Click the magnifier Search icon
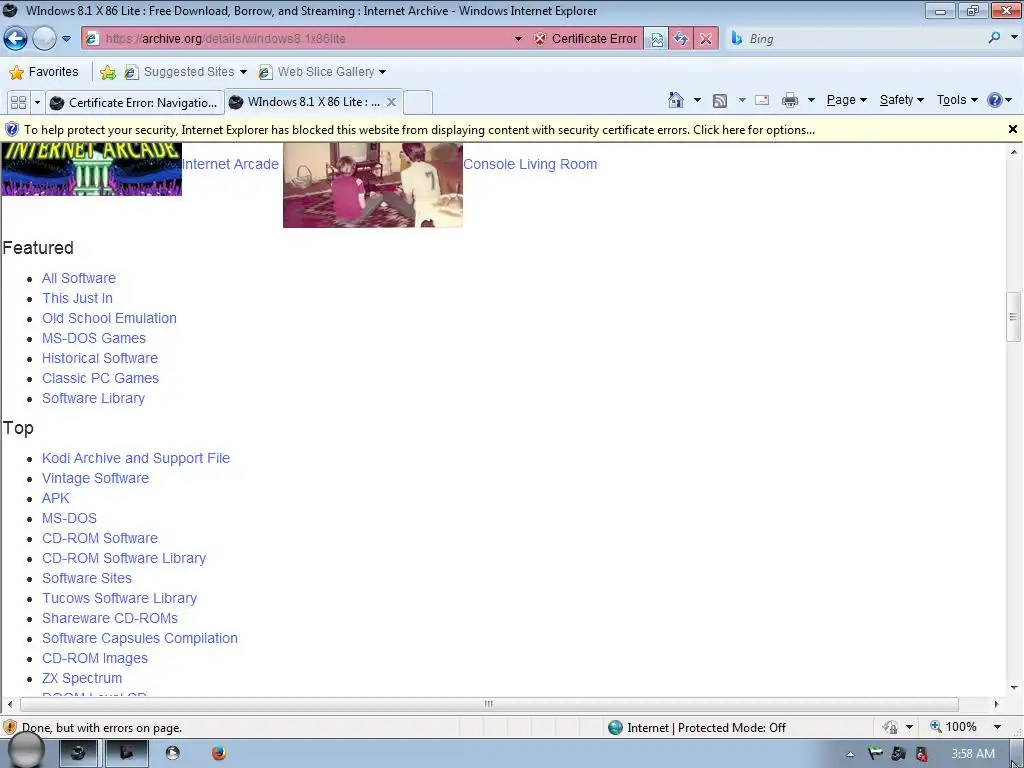Image resolution: width=1024 pixels, height=768 pixels. (x=994, y=38)
